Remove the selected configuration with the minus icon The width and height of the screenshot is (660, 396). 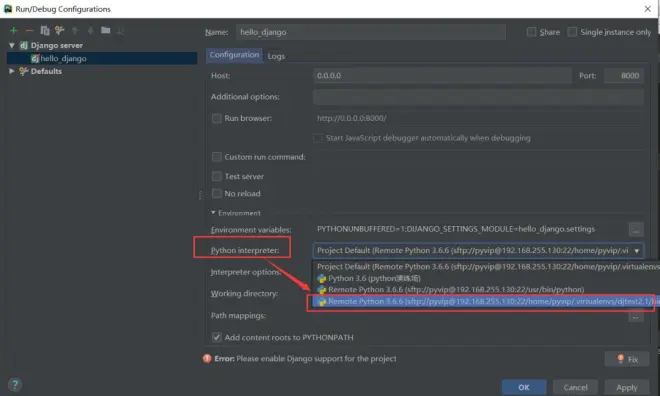(x=29, y=30)
